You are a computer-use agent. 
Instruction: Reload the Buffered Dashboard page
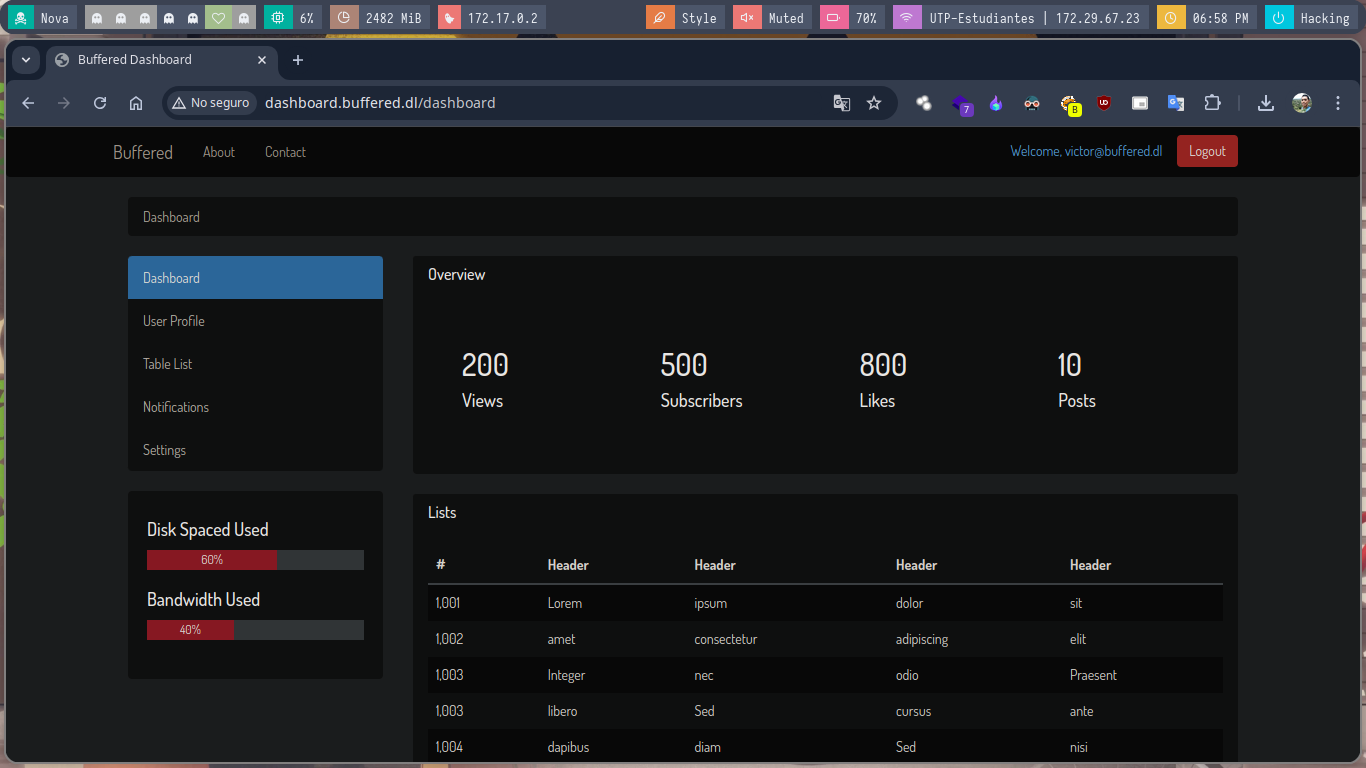pyautogui.click(x=100, y=103)
